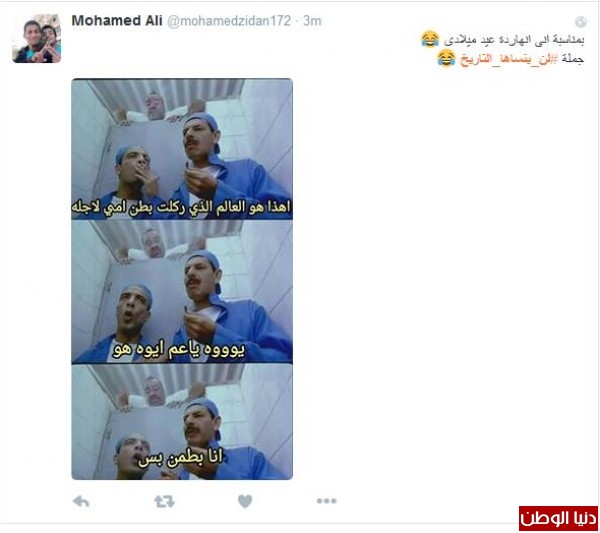Open the @mohamedzidan172 handle link
The image size is (600, 533).
[229, 21]
